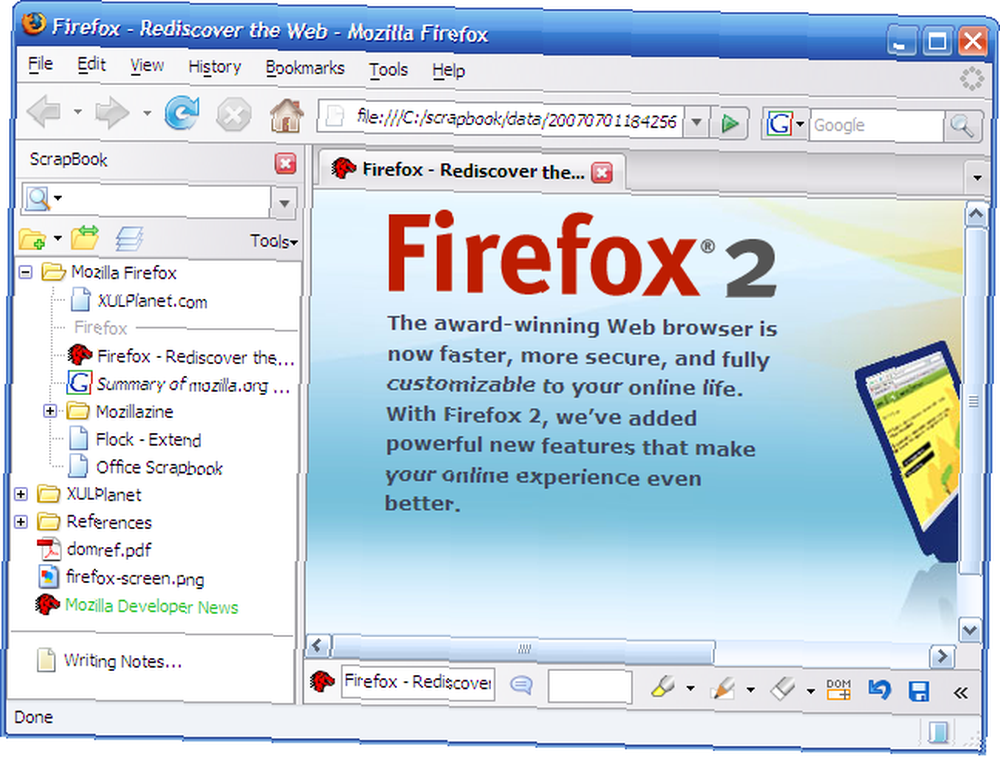The width and height of the screenshot is (1000, 757).
Task: Click the red icon in the edit toolbar
Action: [x=322, y=681]
